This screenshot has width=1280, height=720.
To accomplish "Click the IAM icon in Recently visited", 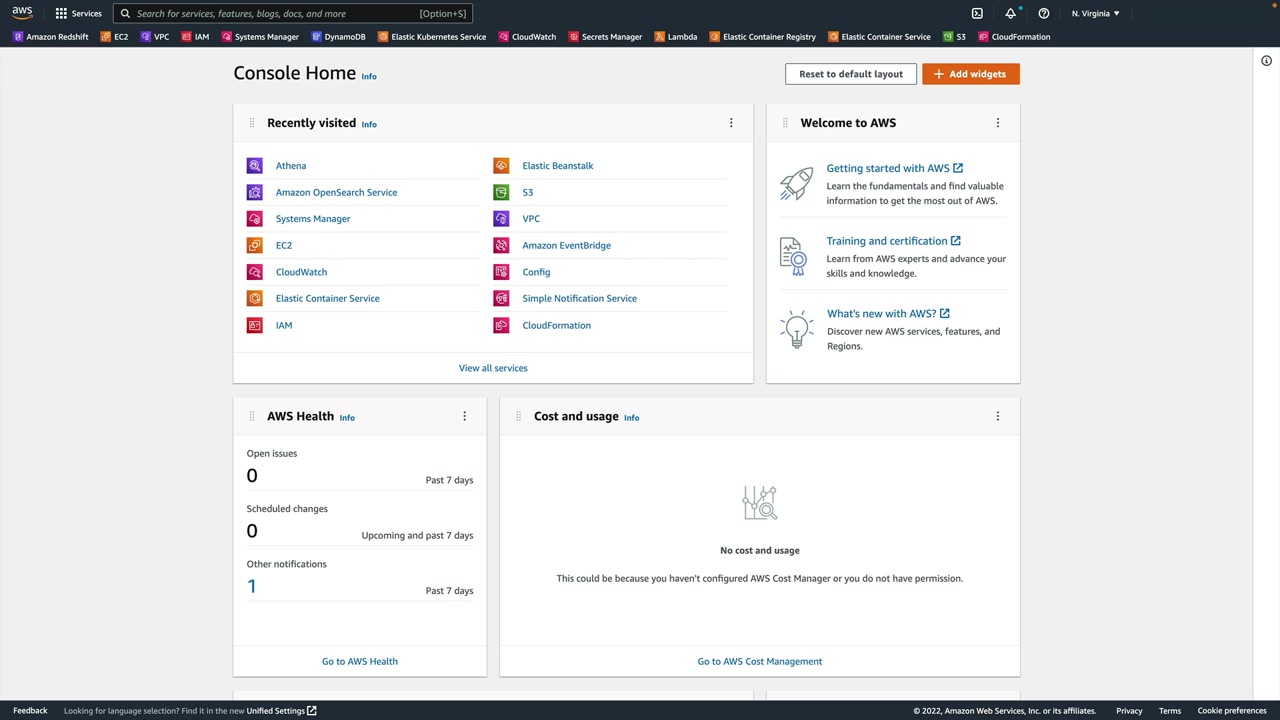I will 255,325.
